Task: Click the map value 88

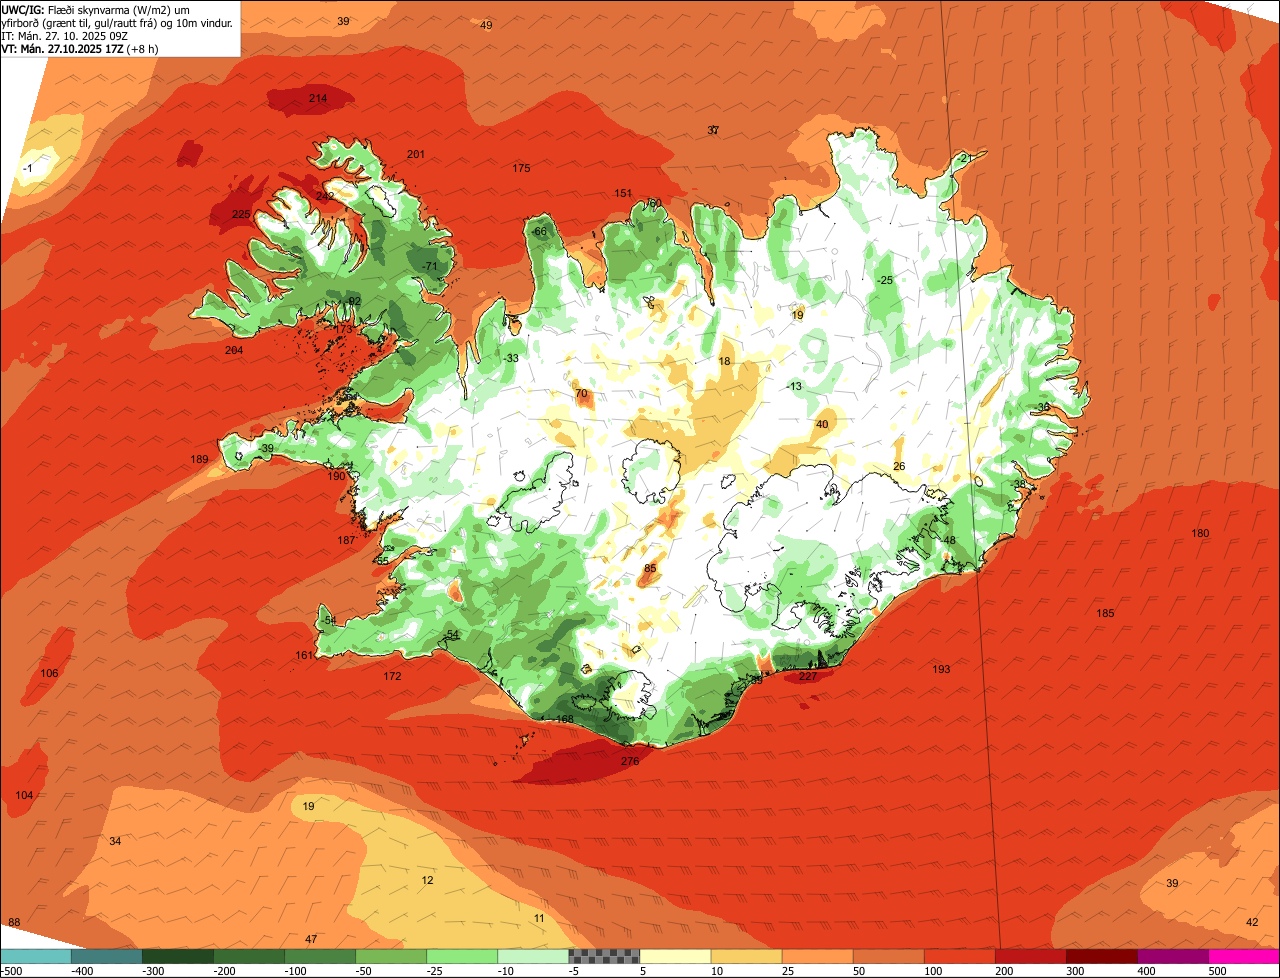Action: [x=14, y=922]
